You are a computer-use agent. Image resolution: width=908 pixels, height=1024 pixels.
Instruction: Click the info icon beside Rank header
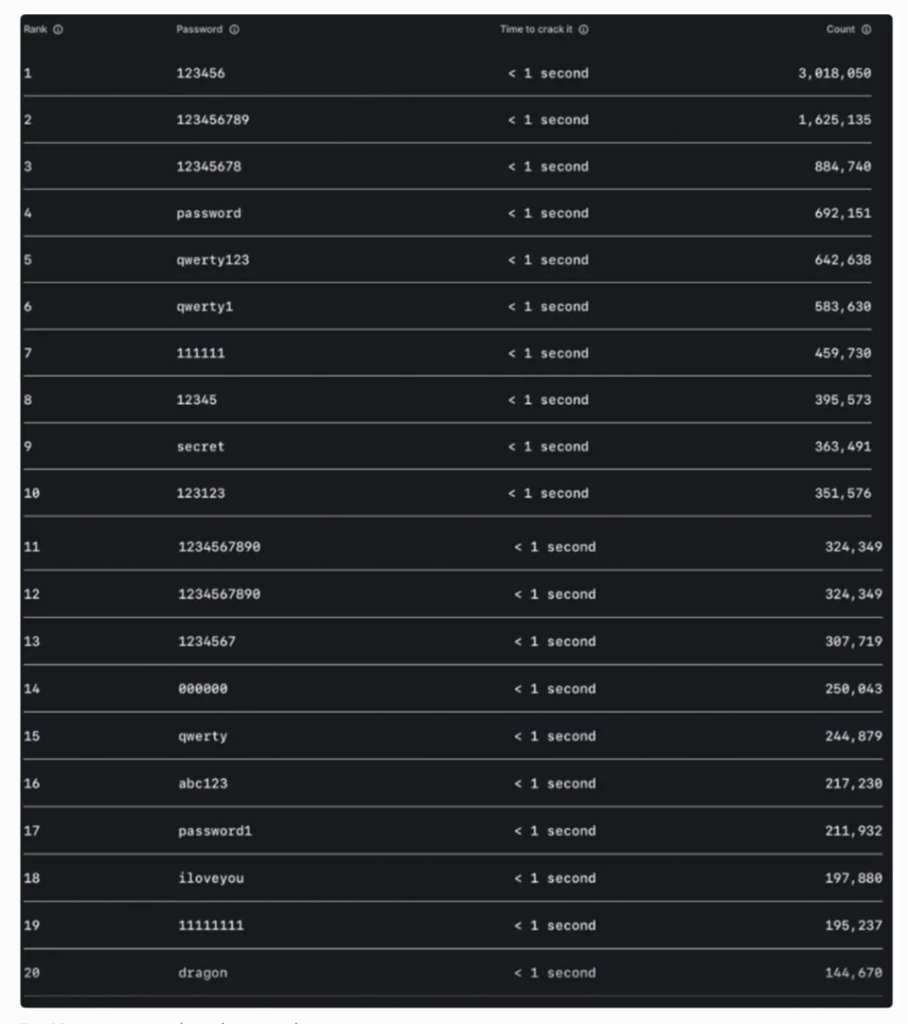[58, 30]
